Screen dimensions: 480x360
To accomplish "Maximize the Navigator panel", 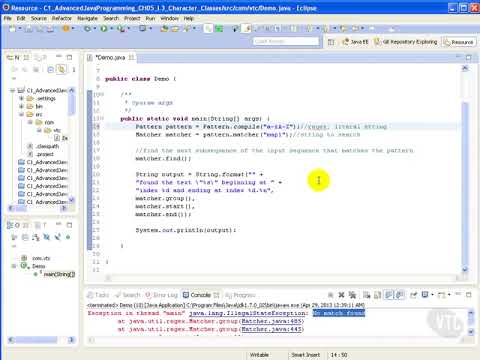I will pos(69,57).
